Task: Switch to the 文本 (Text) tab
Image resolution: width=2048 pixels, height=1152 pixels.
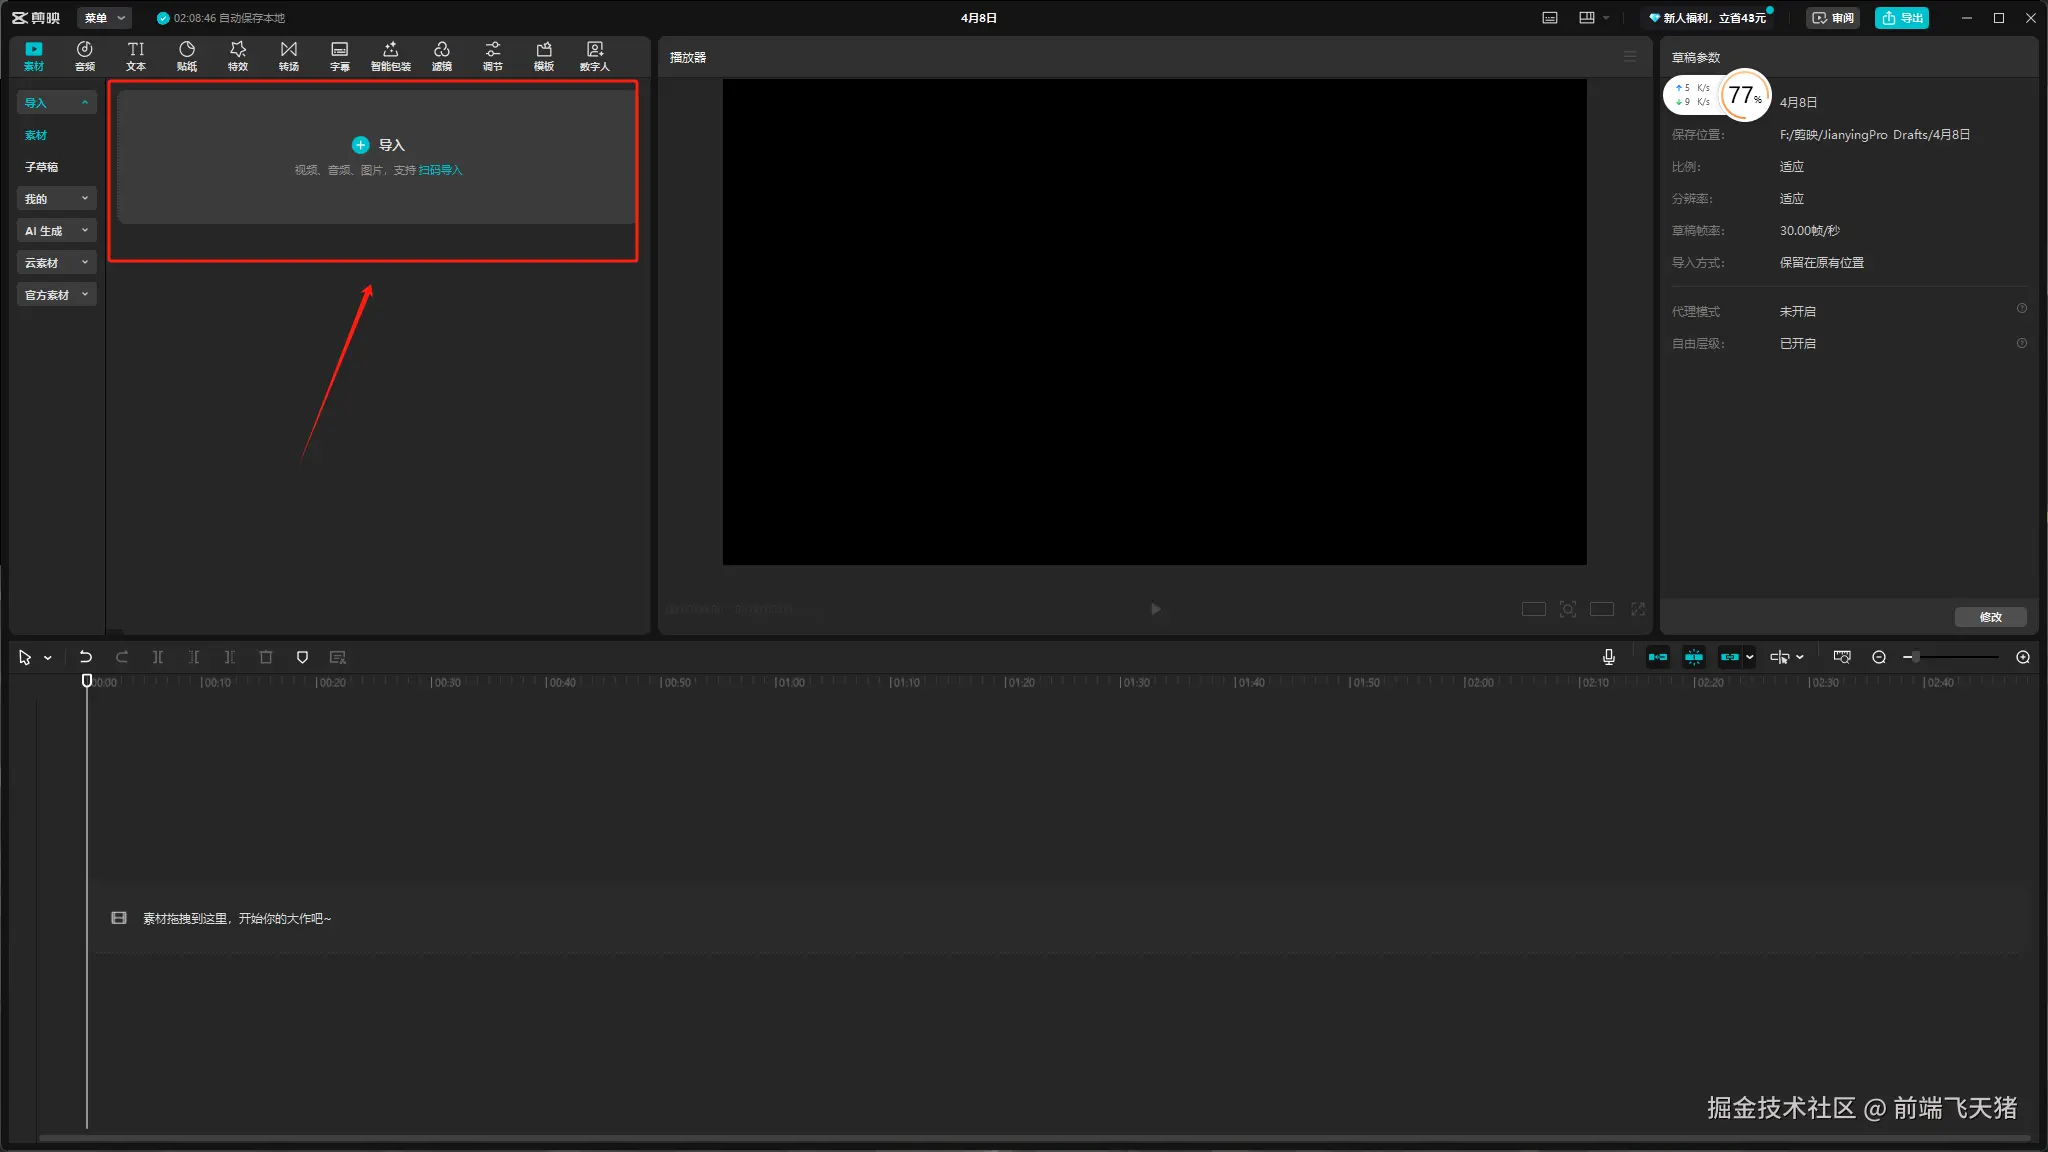Action: tap(136, 55)
